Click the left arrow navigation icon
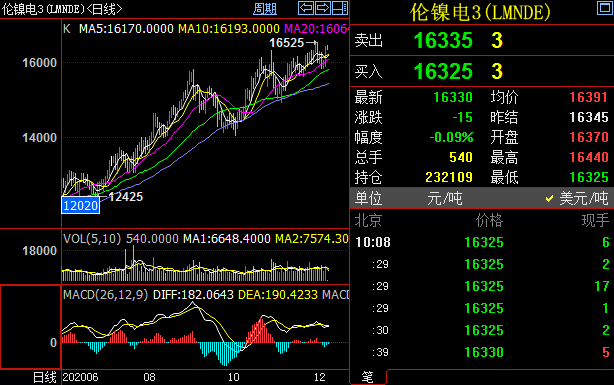 coord(306,8)
